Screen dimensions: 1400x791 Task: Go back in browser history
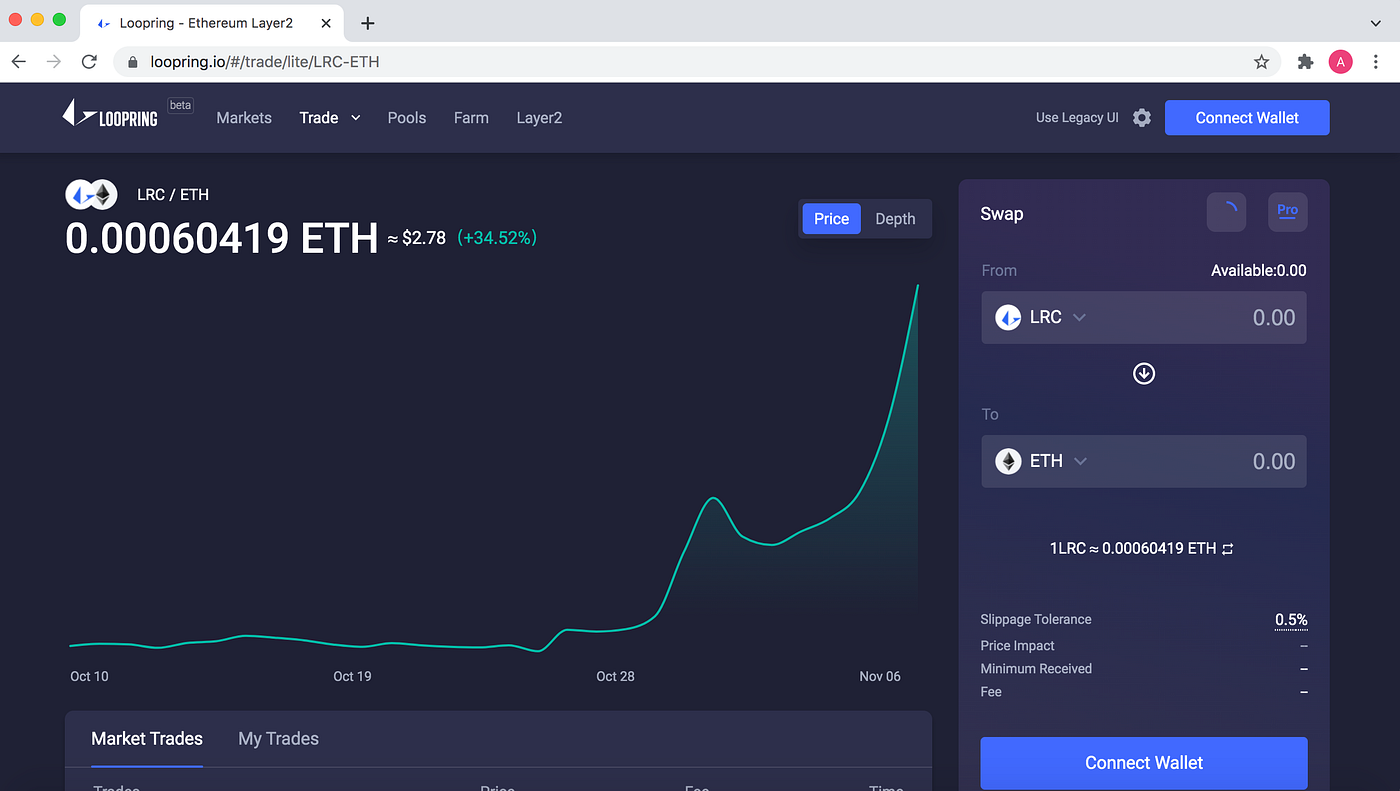18,62
